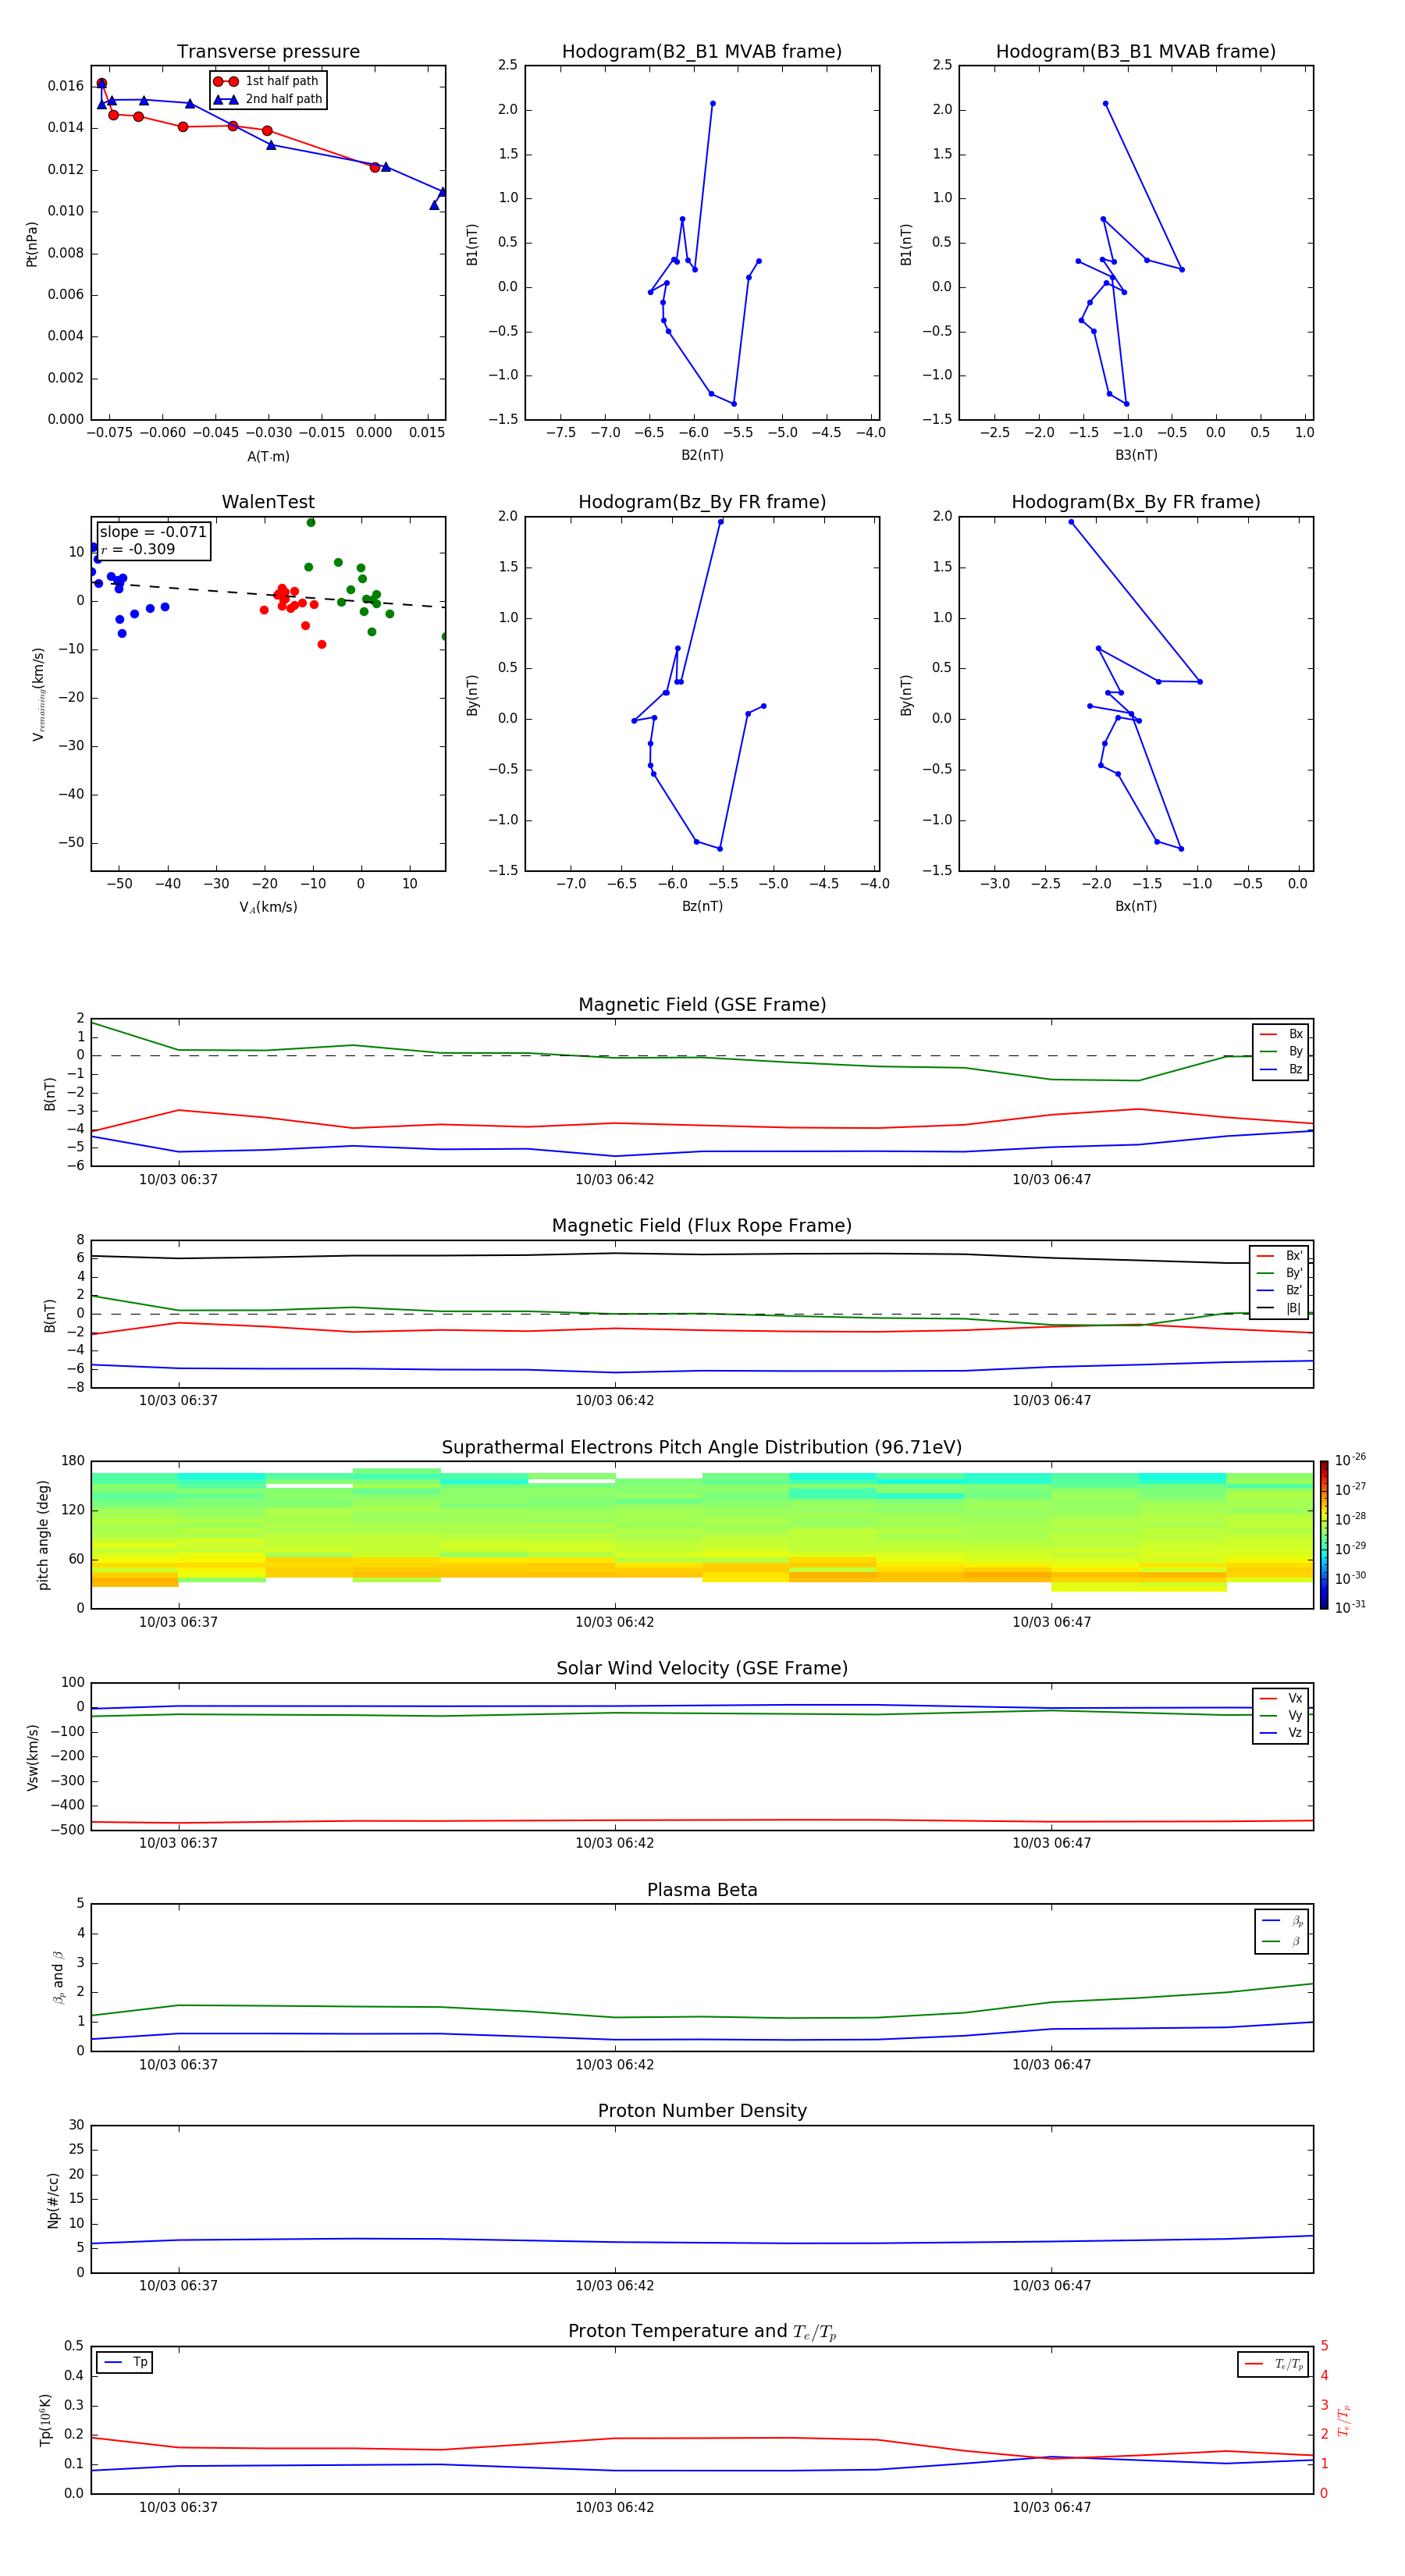Select the 'Hodogram(B3_B1 MVAB frame)' title

tap(1136, 52)
